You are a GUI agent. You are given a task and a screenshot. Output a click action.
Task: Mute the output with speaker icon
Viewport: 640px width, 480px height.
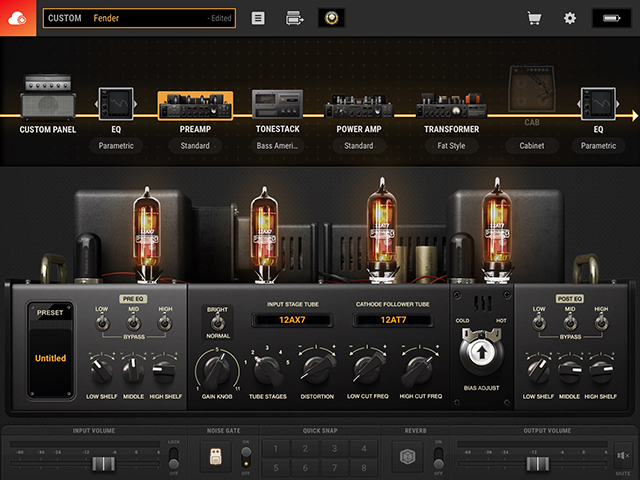coord(623,457)
